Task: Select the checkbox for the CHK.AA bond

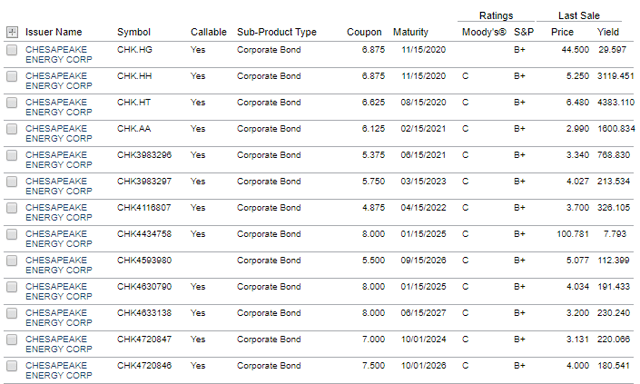Action: [x=12, y=129]
